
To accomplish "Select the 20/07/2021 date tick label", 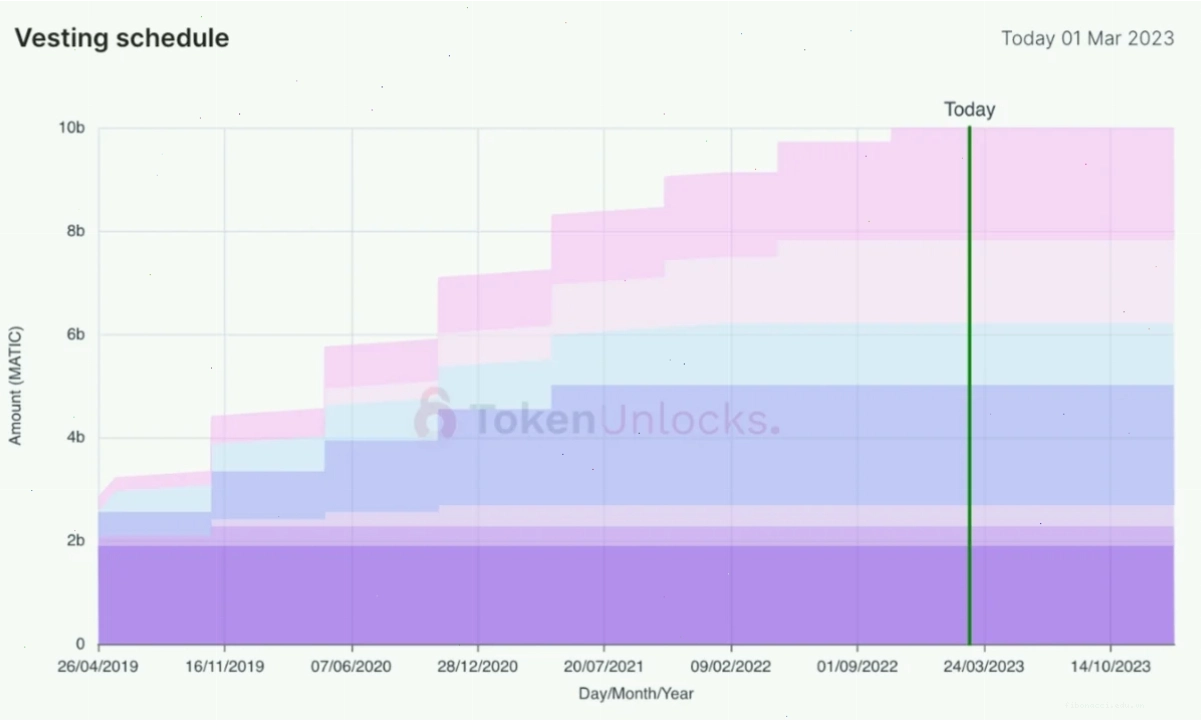I will coord(604,666).
